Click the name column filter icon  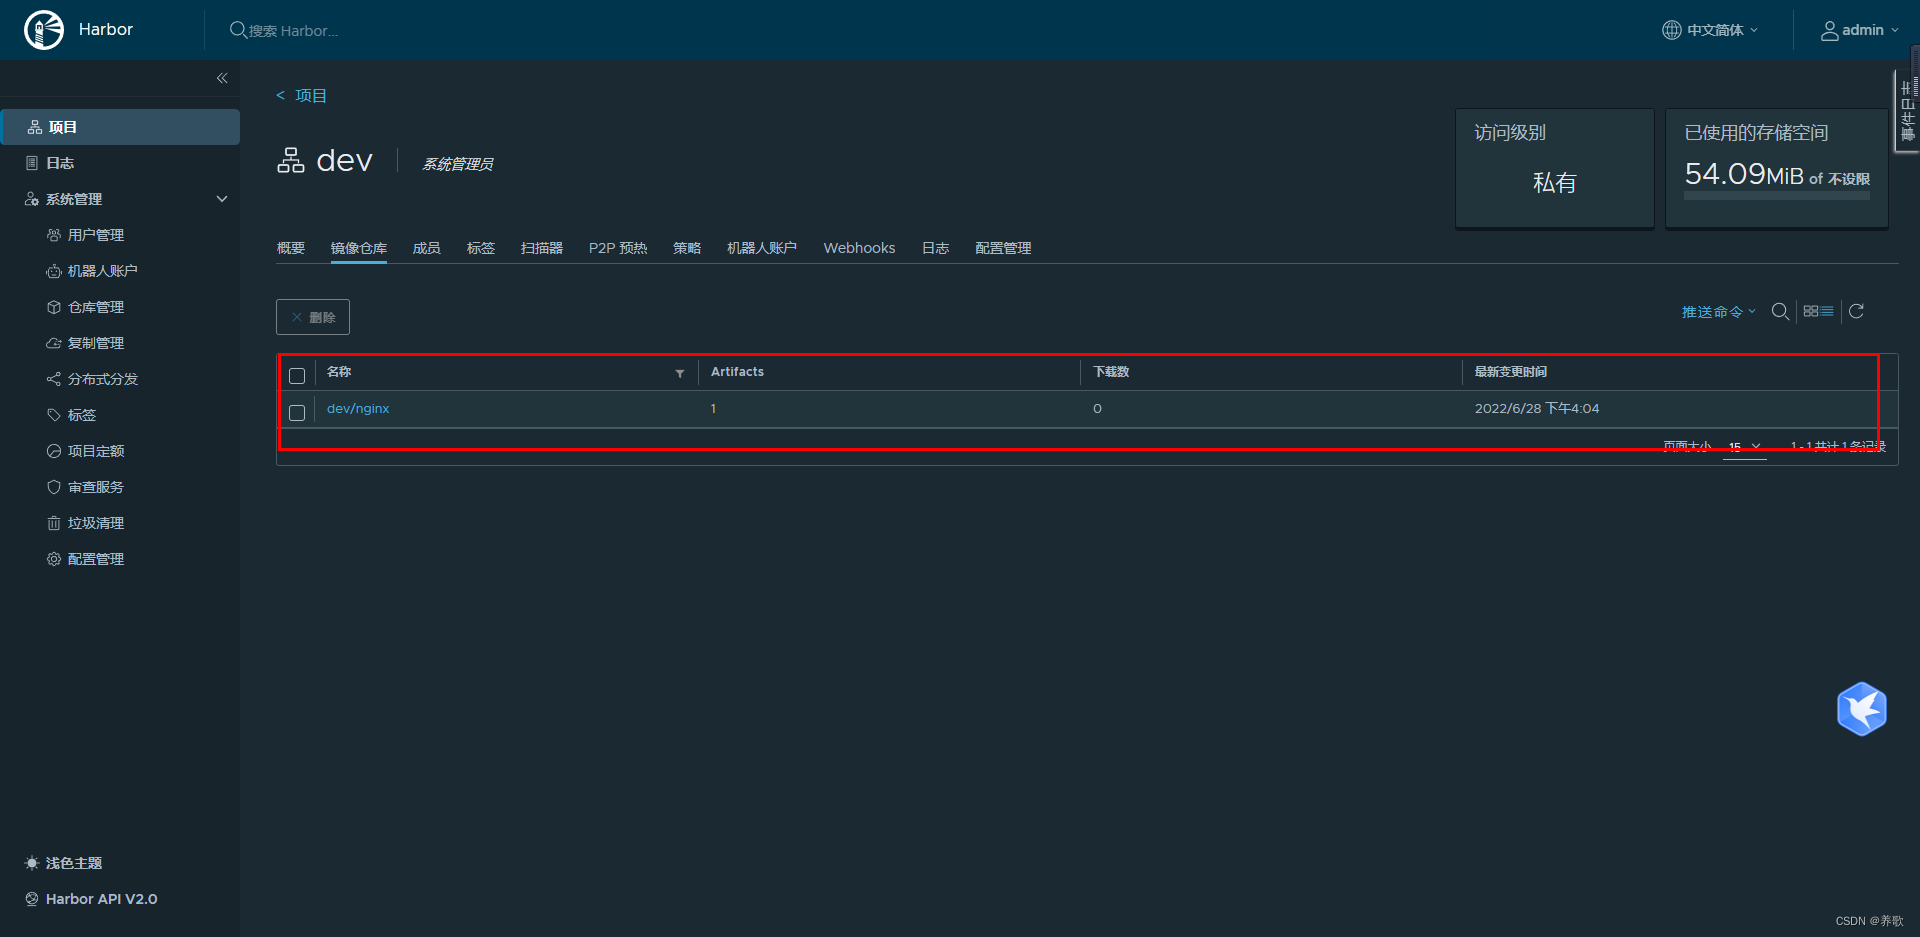680,373
